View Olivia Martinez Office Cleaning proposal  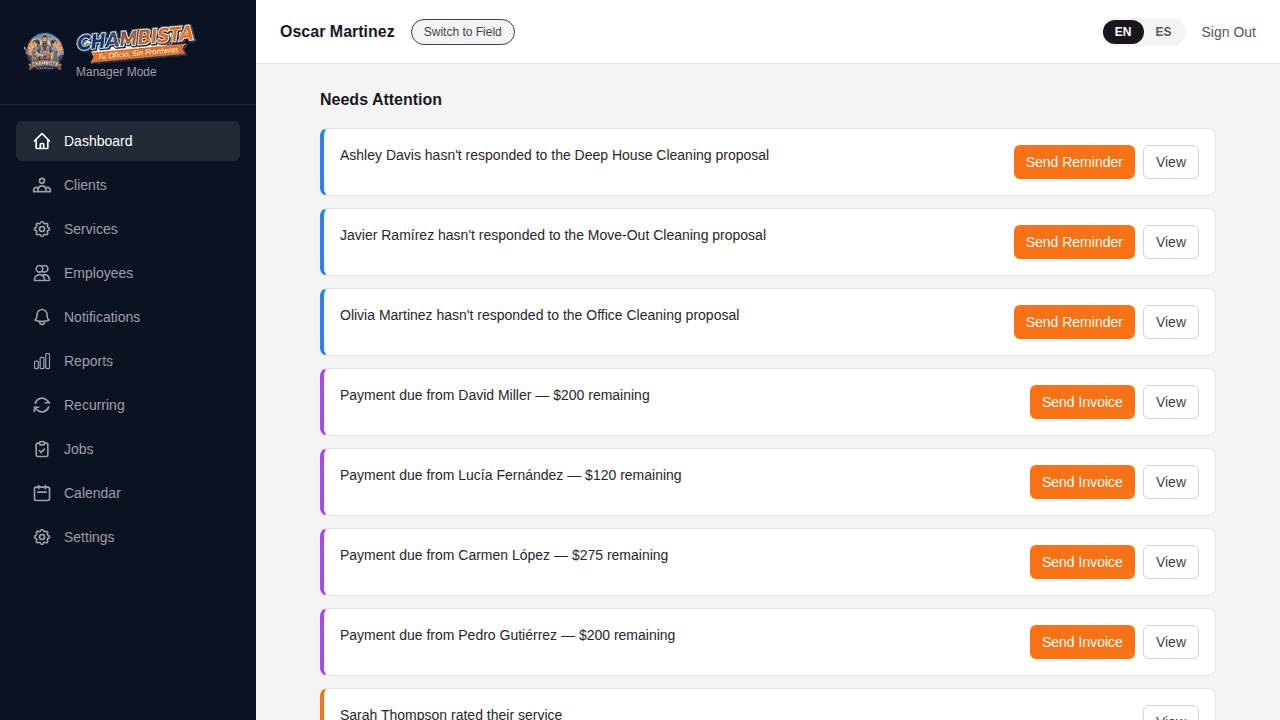click(x=1170, y=322)
